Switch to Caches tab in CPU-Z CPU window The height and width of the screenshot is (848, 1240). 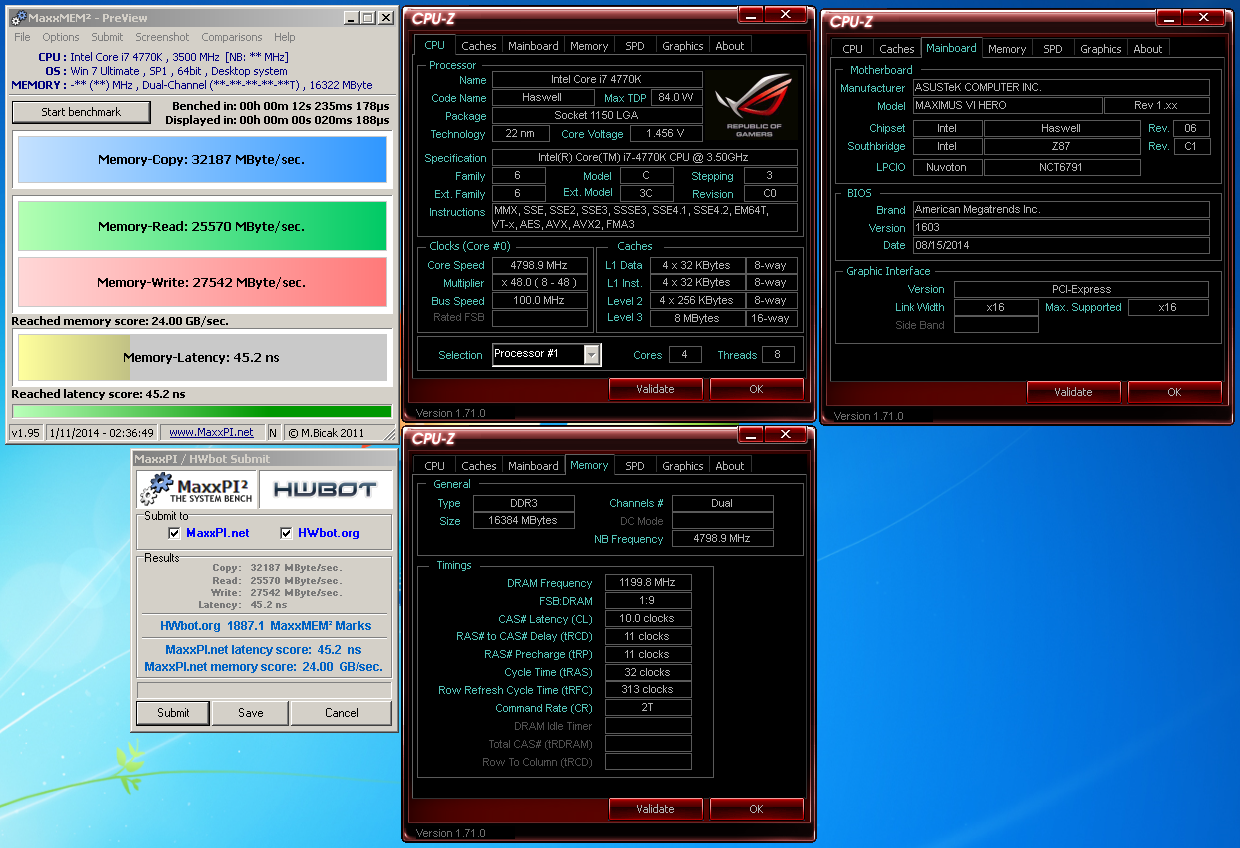(x=479, y=46)
